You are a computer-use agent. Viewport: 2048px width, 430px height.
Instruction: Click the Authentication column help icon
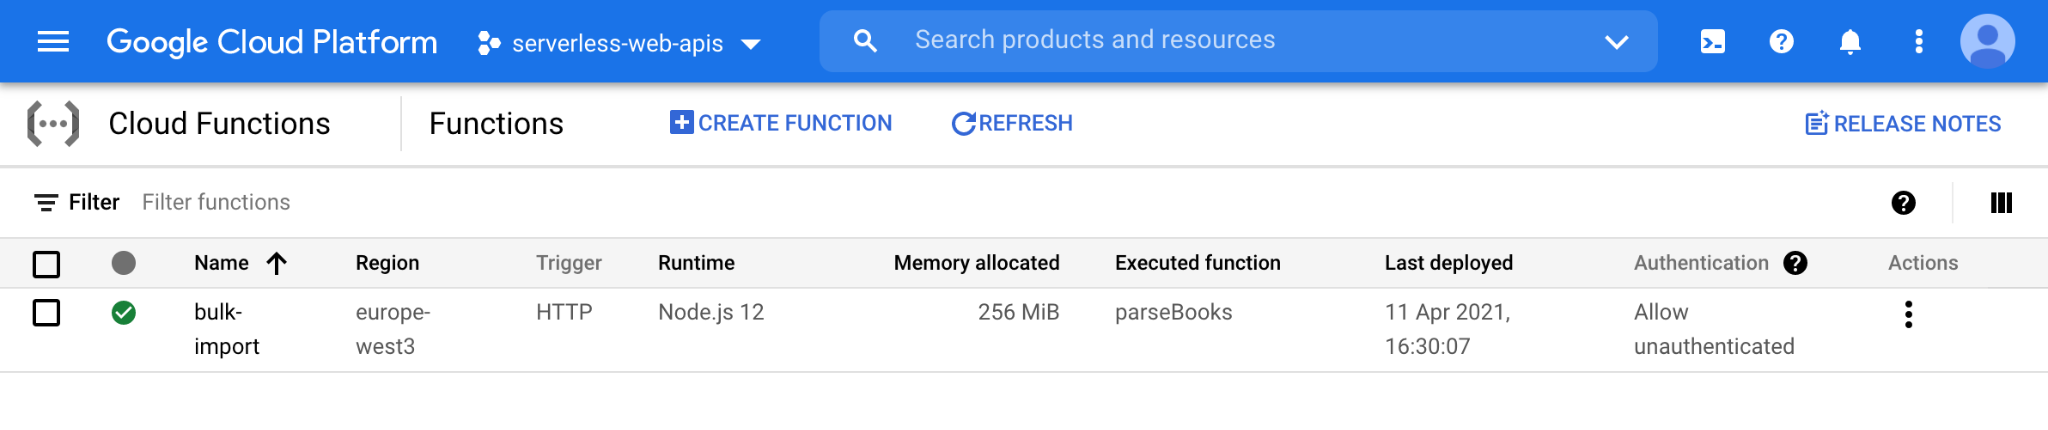coord(1795,263)
